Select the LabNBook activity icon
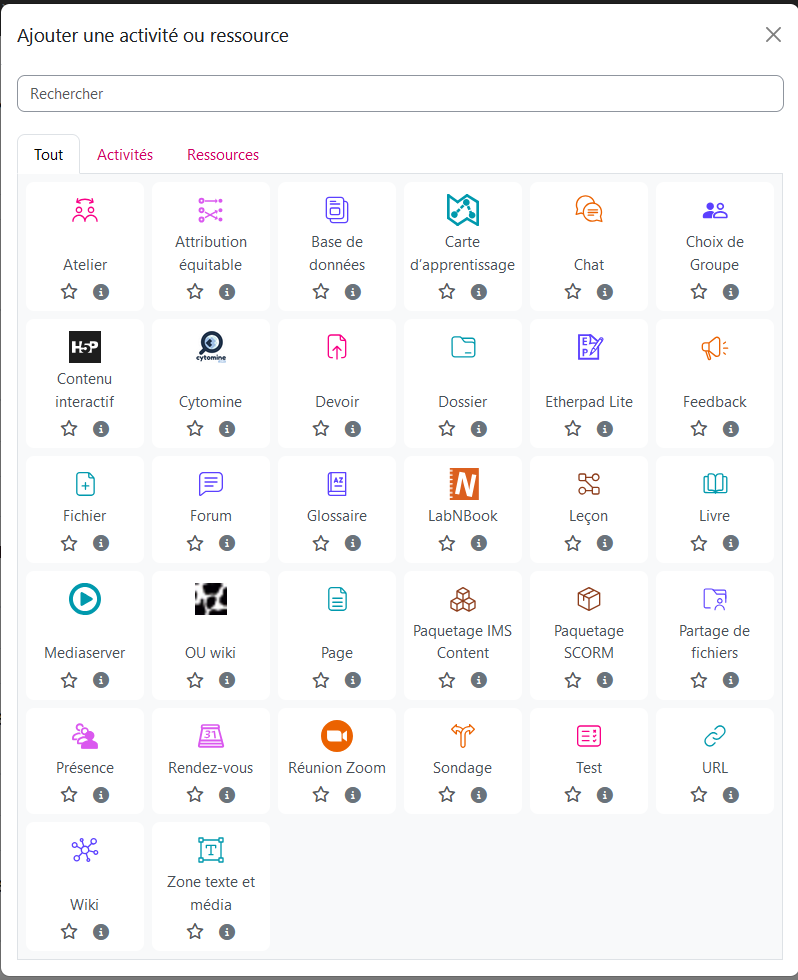Image resolution: width=798 pixels, height=980 pixels. pos(462,484)
